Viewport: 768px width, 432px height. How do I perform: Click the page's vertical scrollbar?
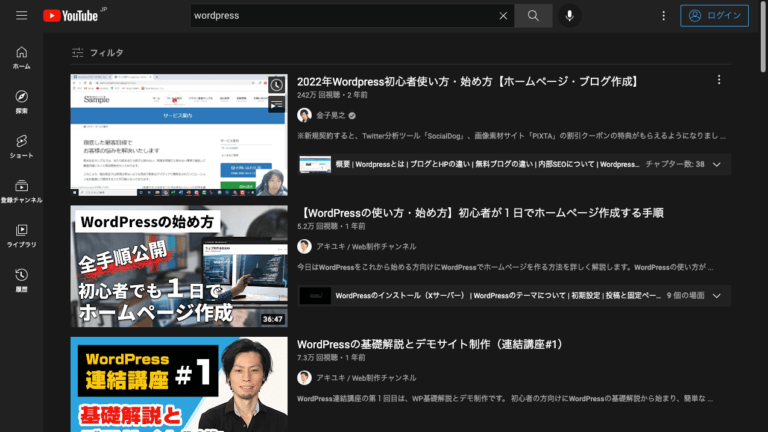point(764,37)
